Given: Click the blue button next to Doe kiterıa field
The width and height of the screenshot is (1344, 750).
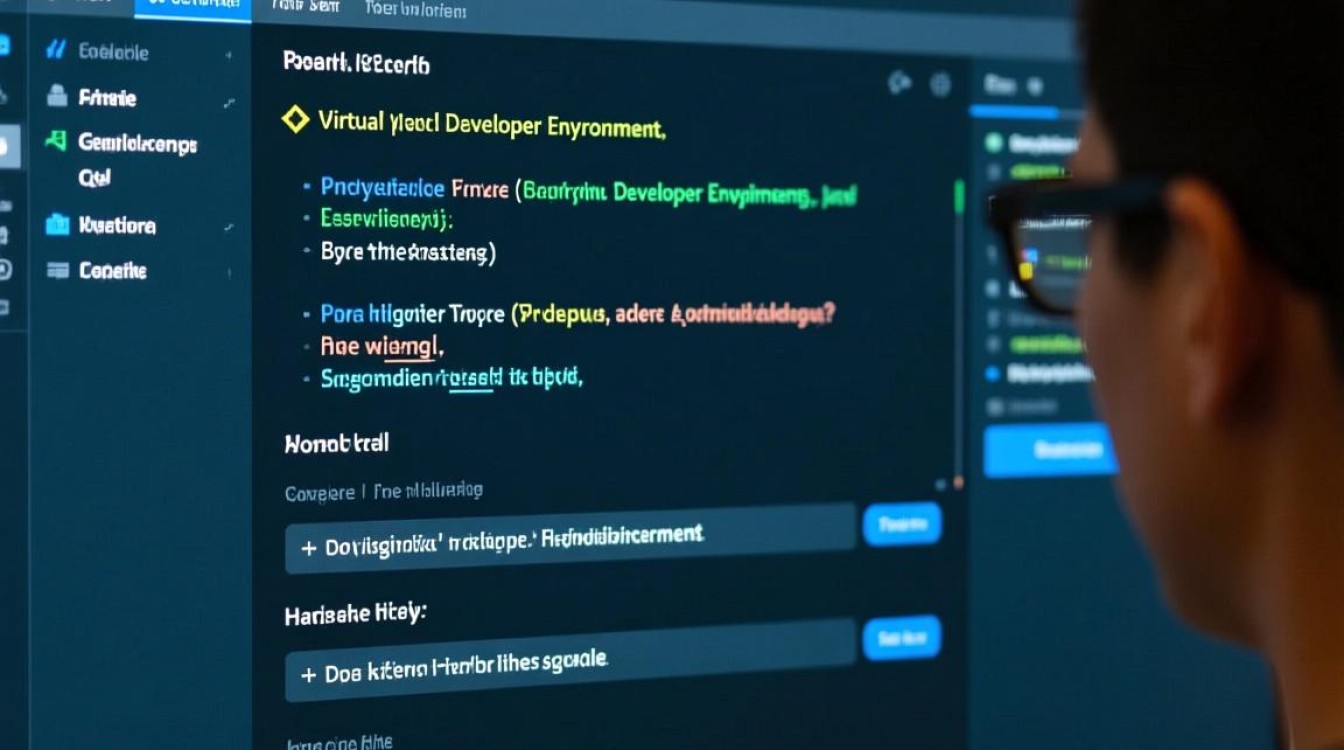Looking at the screenshot, I should tap(901, 637).
